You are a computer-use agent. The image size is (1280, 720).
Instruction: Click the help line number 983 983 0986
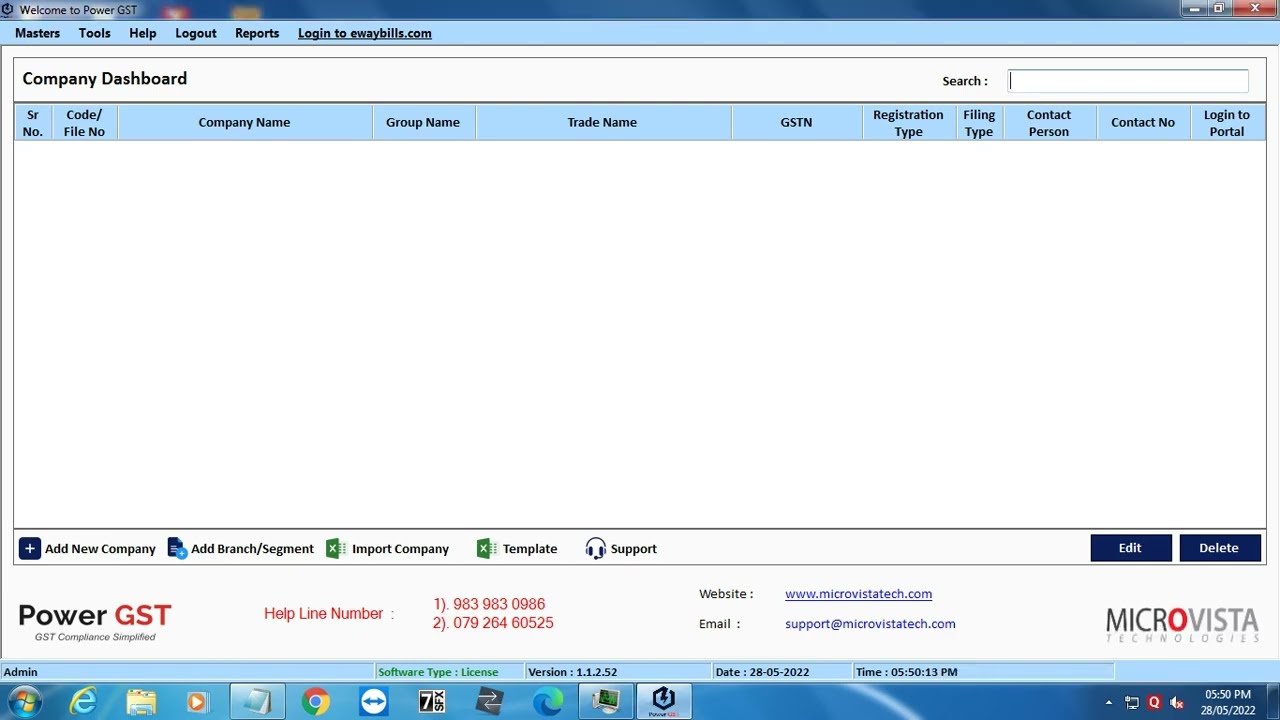(499, 604)
